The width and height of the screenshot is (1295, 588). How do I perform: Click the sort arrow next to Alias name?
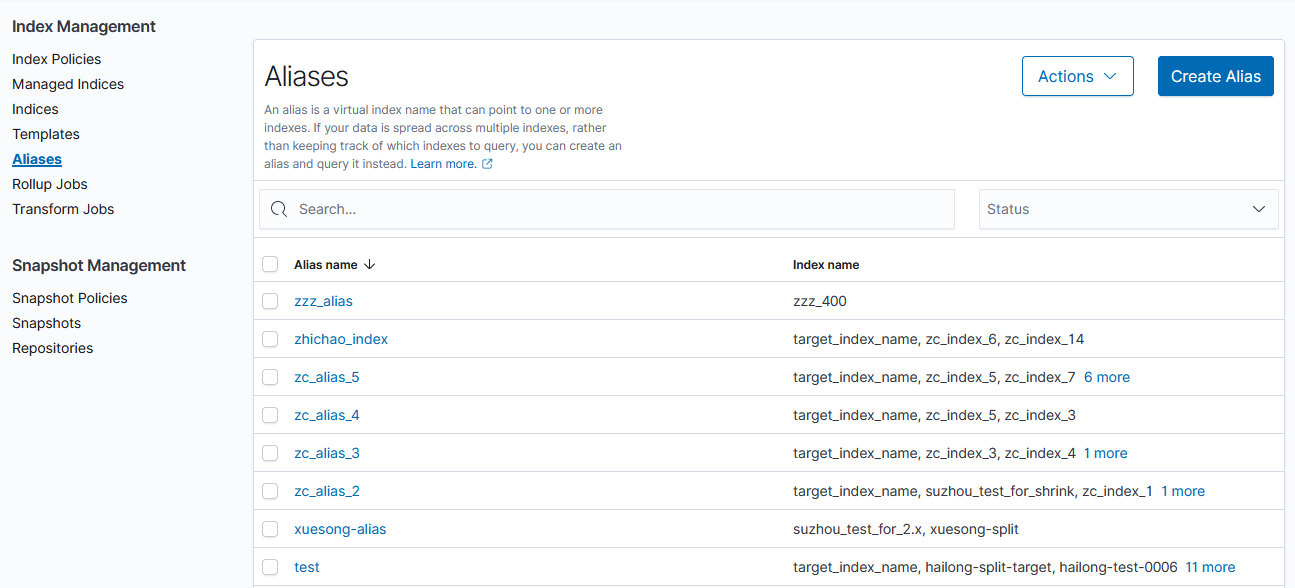tap(369, 264)
